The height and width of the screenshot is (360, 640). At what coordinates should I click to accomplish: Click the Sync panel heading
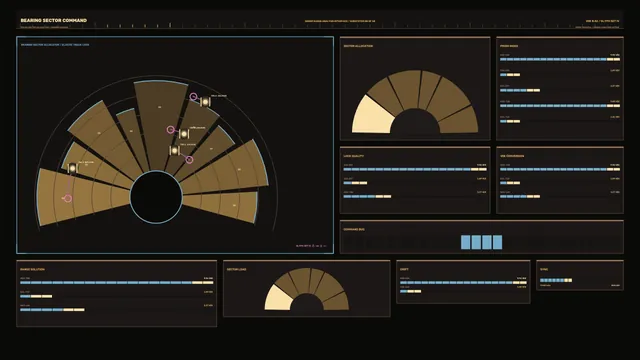[544, 269]
